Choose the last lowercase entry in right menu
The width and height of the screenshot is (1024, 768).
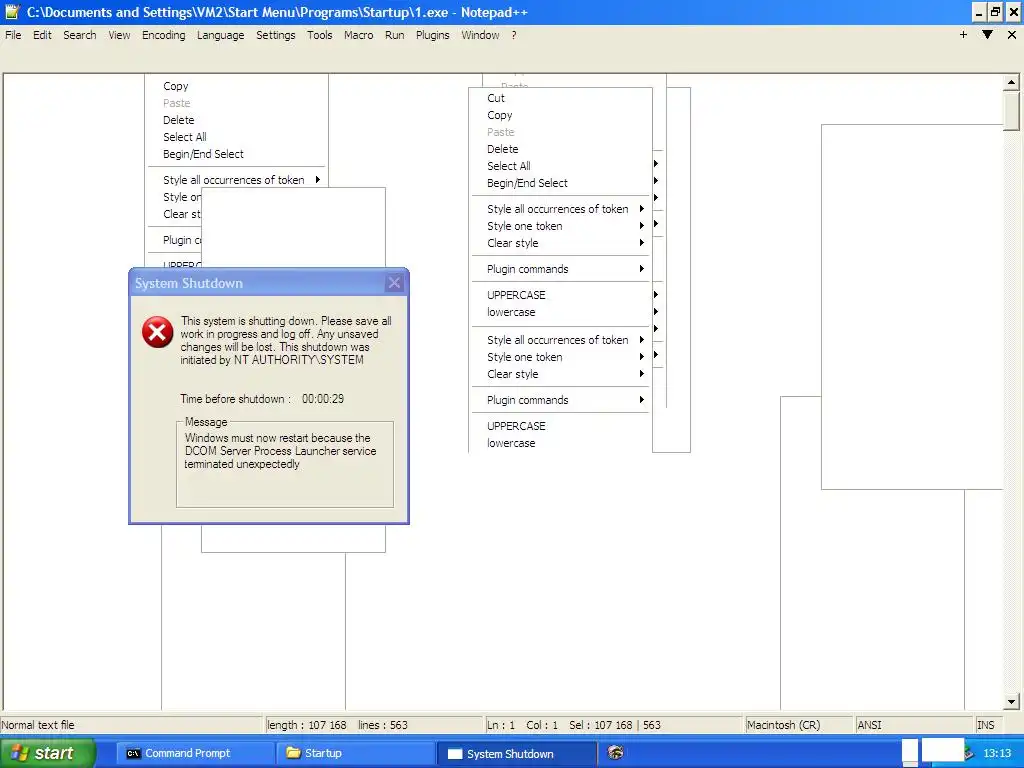click(511, 443)
